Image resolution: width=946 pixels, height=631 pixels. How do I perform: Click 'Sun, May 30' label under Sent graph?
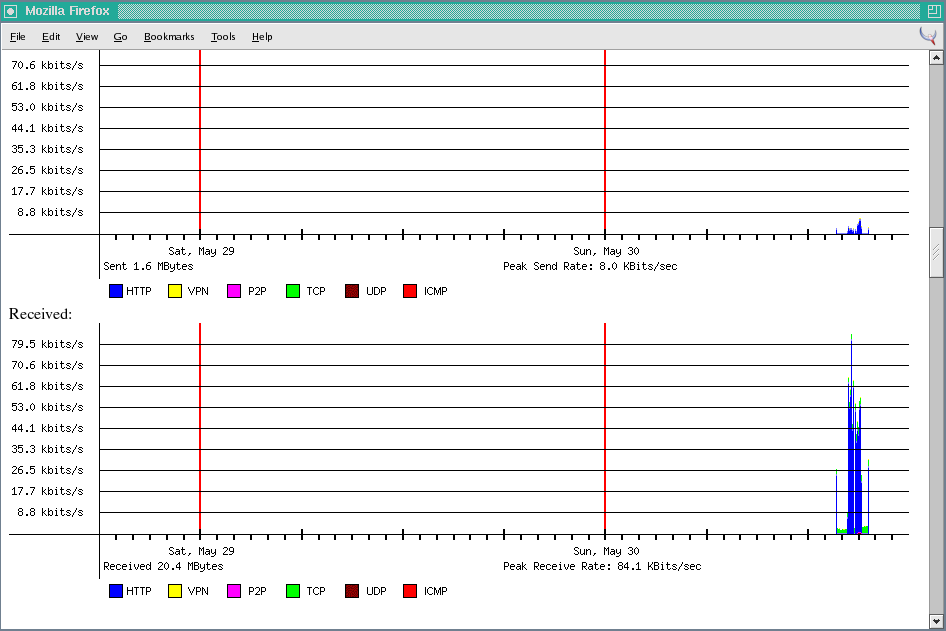[x=606, y=251]
